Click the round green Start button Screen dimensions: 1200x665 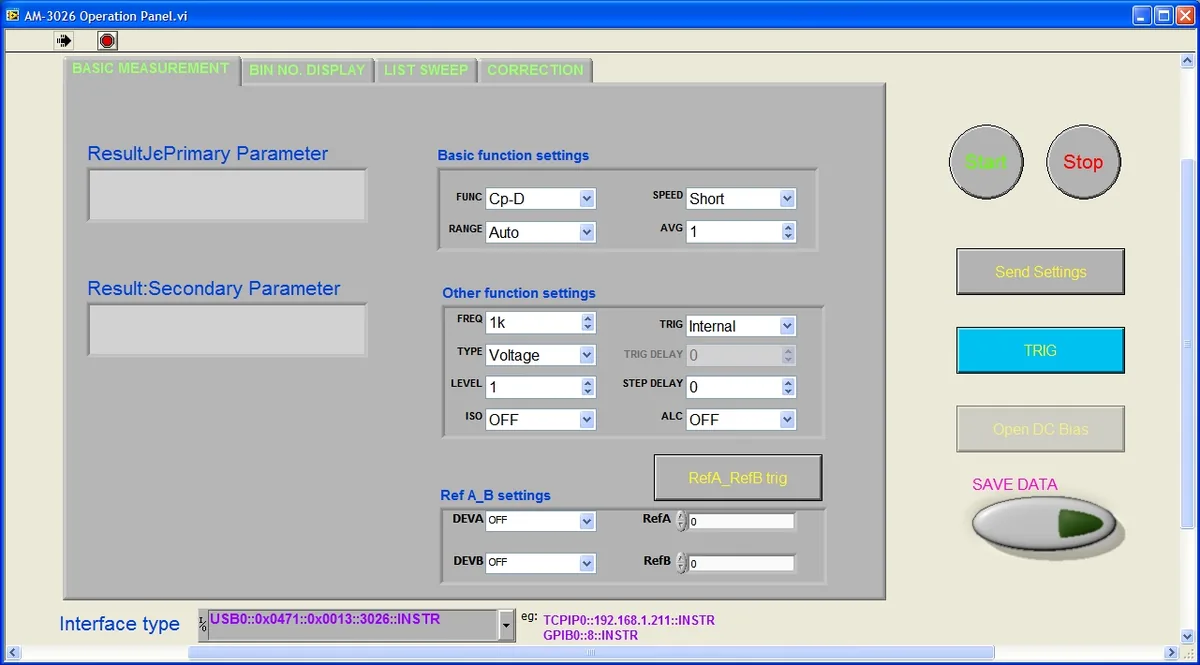(986, 162)
